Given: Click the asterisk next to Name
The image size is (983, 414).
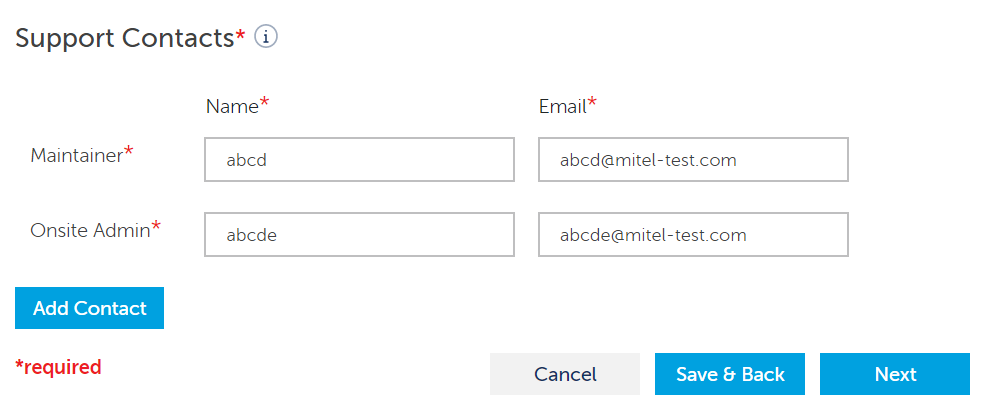Looking at the screenshot, I should tap(264, 102).
